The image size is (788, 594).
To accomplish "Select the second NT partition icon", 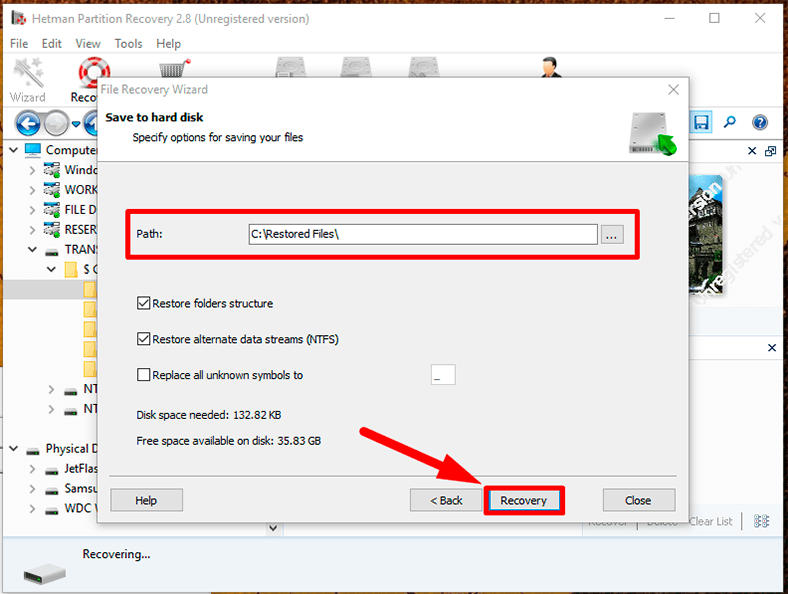I will point(71,411).
